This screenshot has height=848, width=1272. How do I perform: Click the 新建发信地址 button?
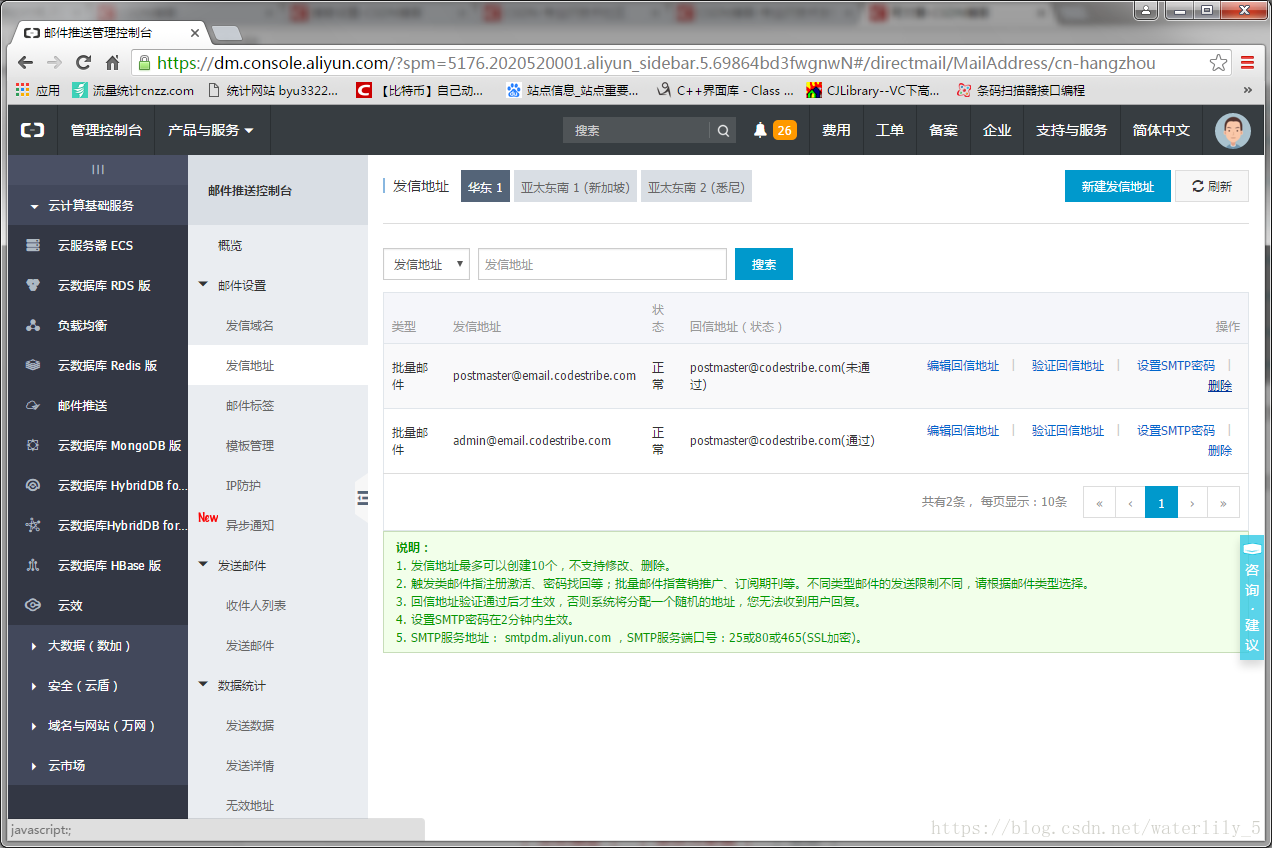click(1117, 186)
